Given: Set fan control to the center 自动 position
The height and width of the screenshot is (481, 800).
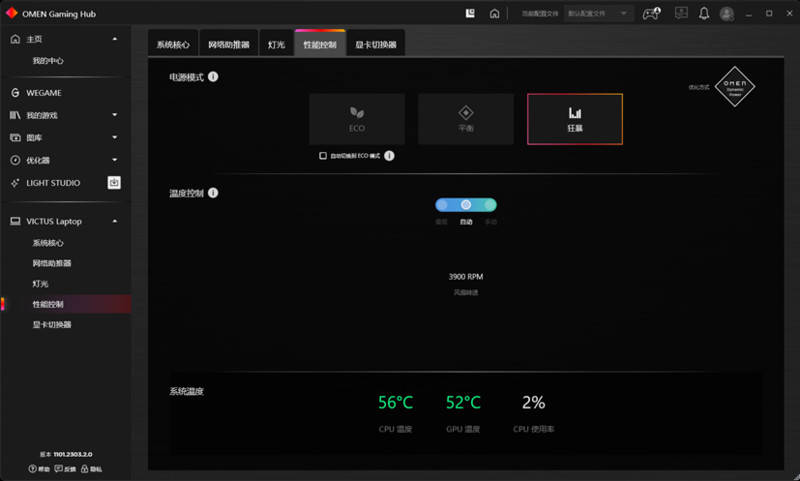Looking at the screenshot, I should coord(466,205).
